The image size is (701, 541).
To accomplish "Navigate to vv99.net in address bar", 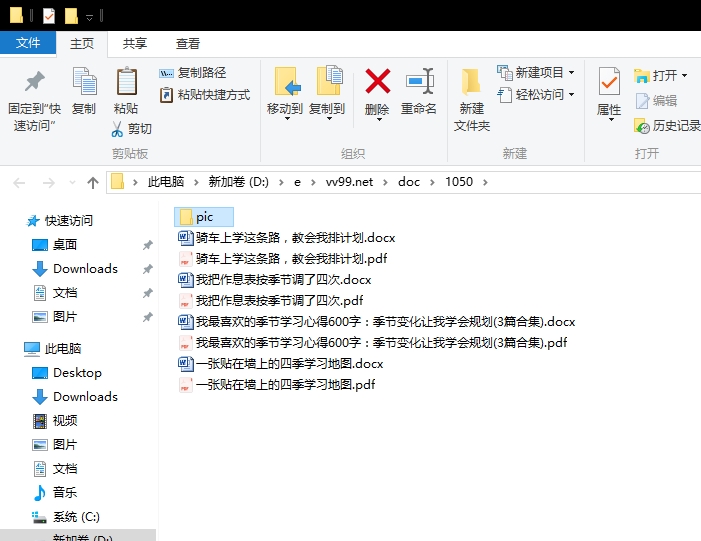I will click(349, 182).
